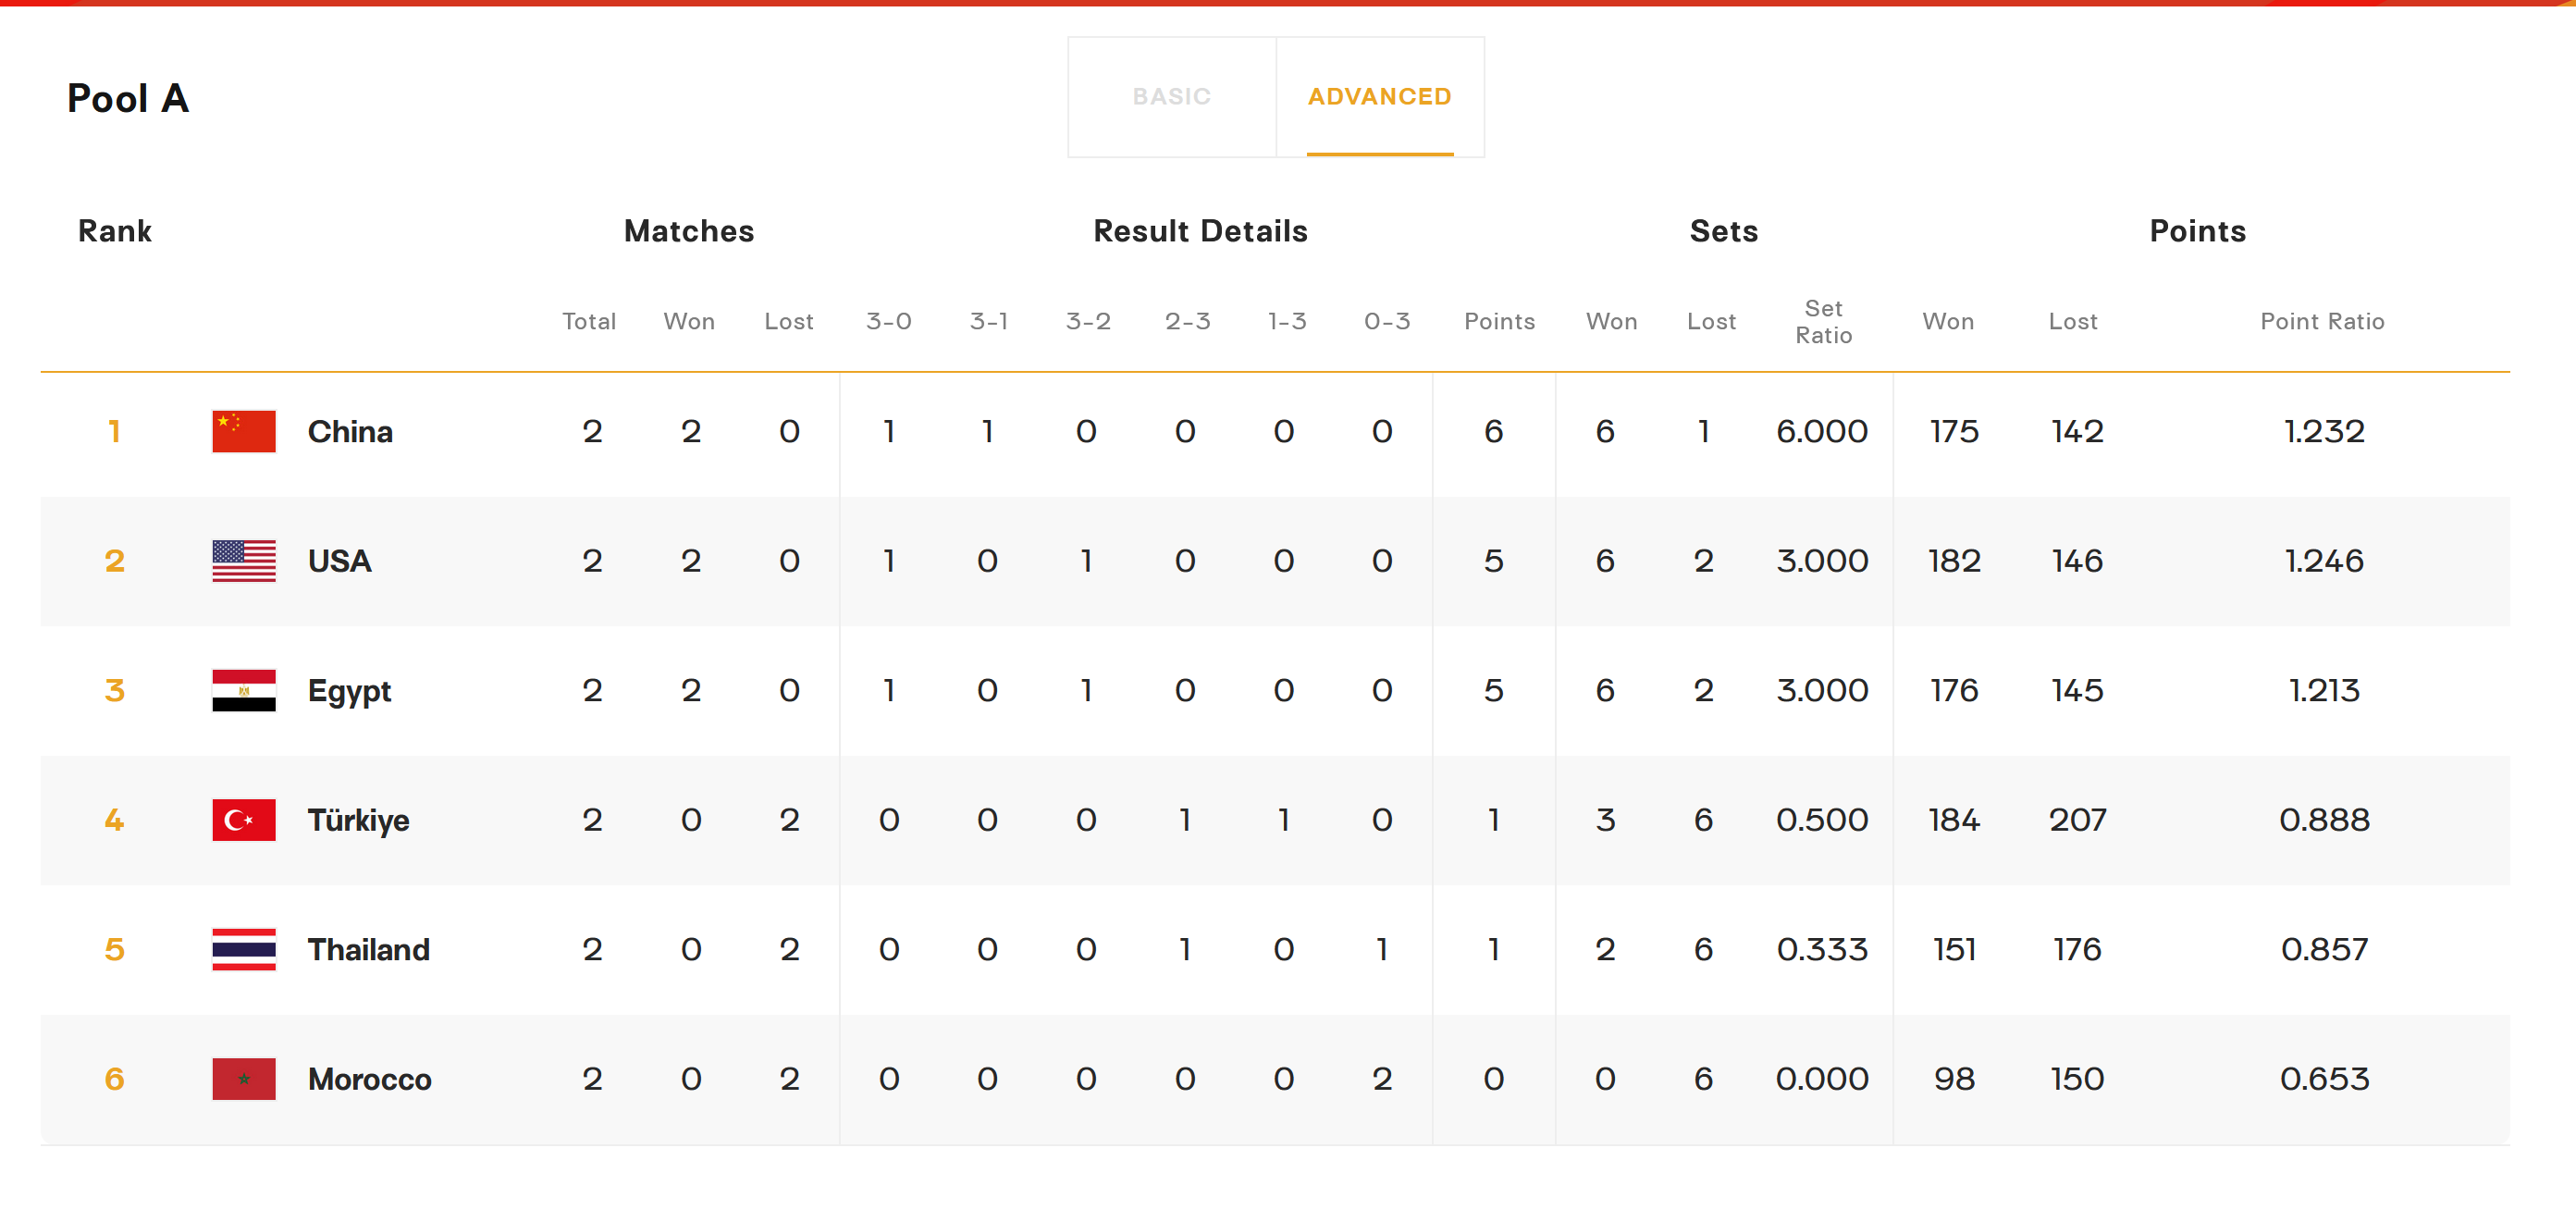The image size is (2576, 1210).
Task: Click China's point ratio value 1.232
Action: click(x=2324, y=431)
